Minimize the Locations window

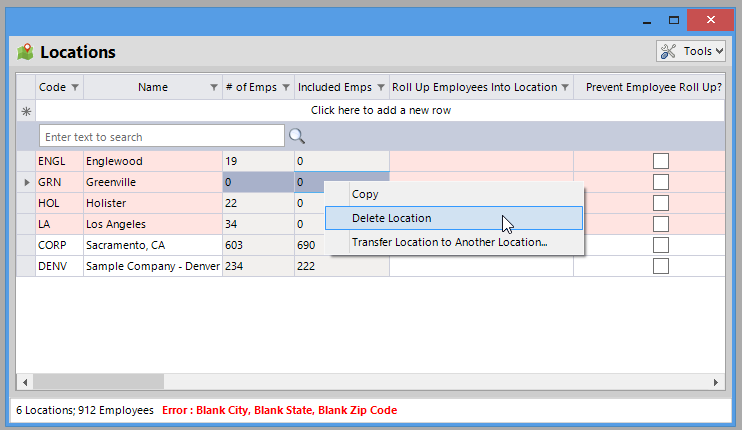point(647,20)
